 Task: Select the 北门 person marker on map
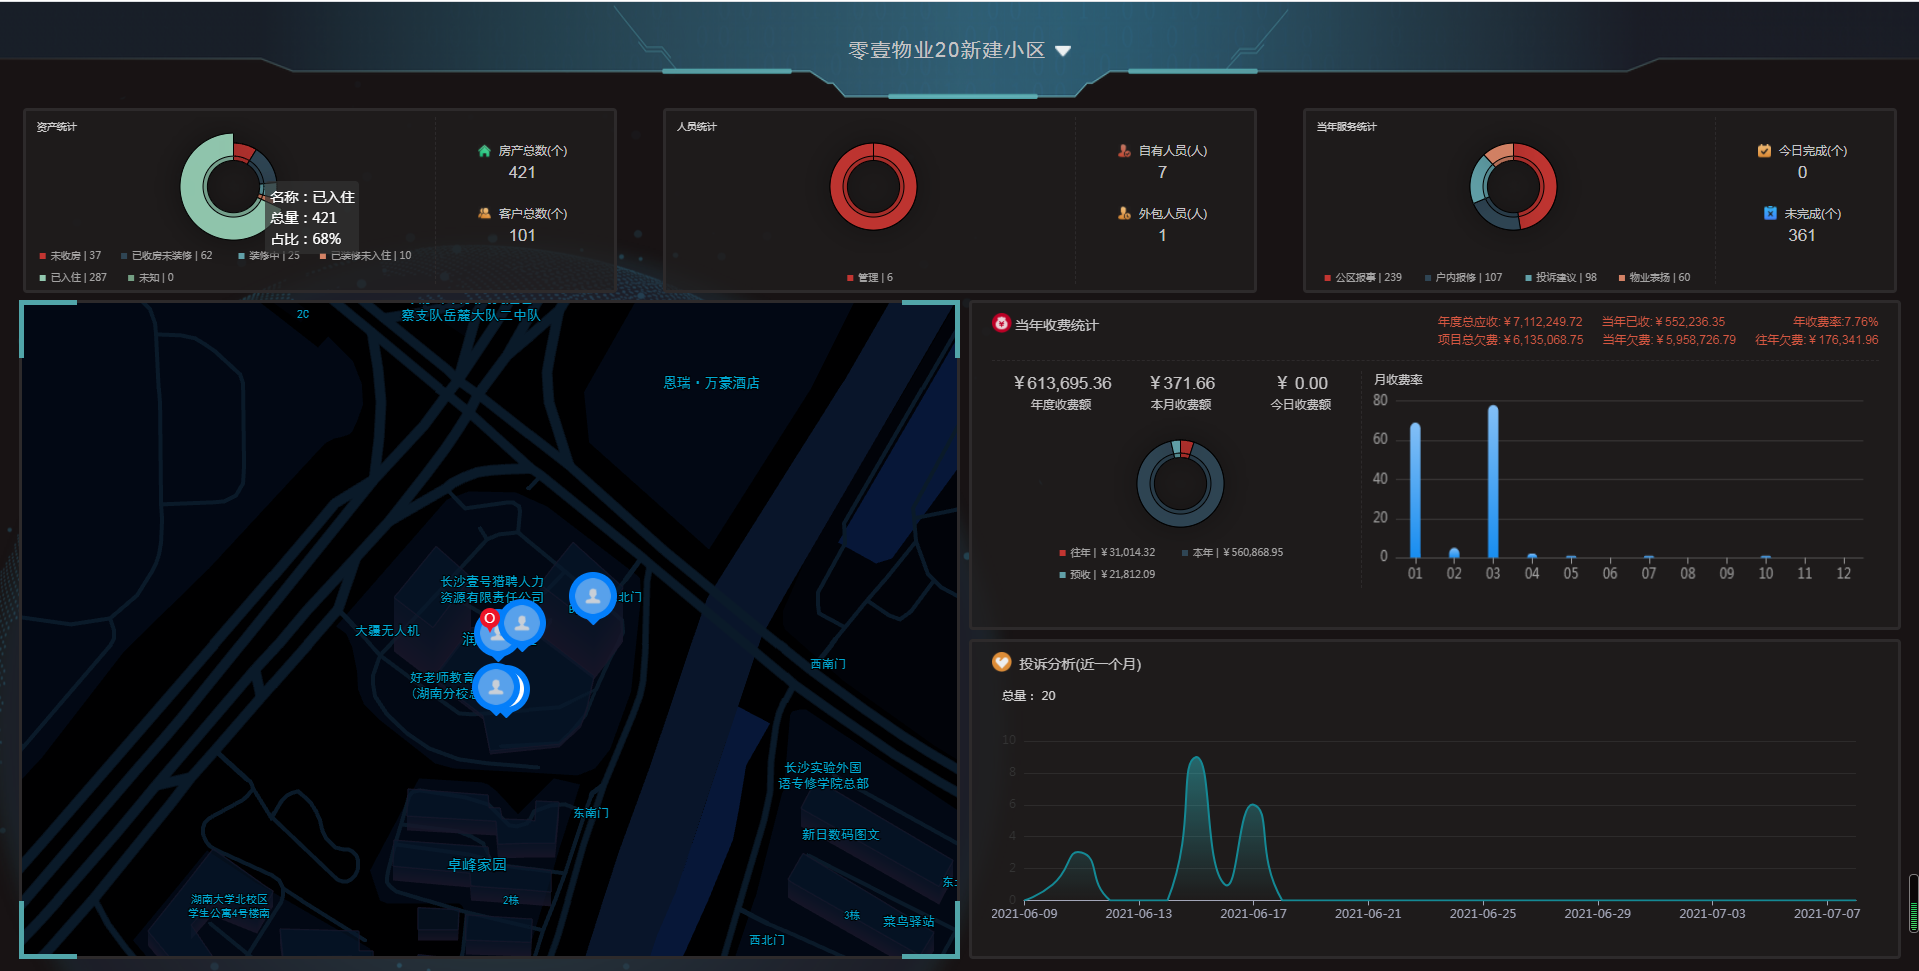pyautogui.click(x=593, y=597)
